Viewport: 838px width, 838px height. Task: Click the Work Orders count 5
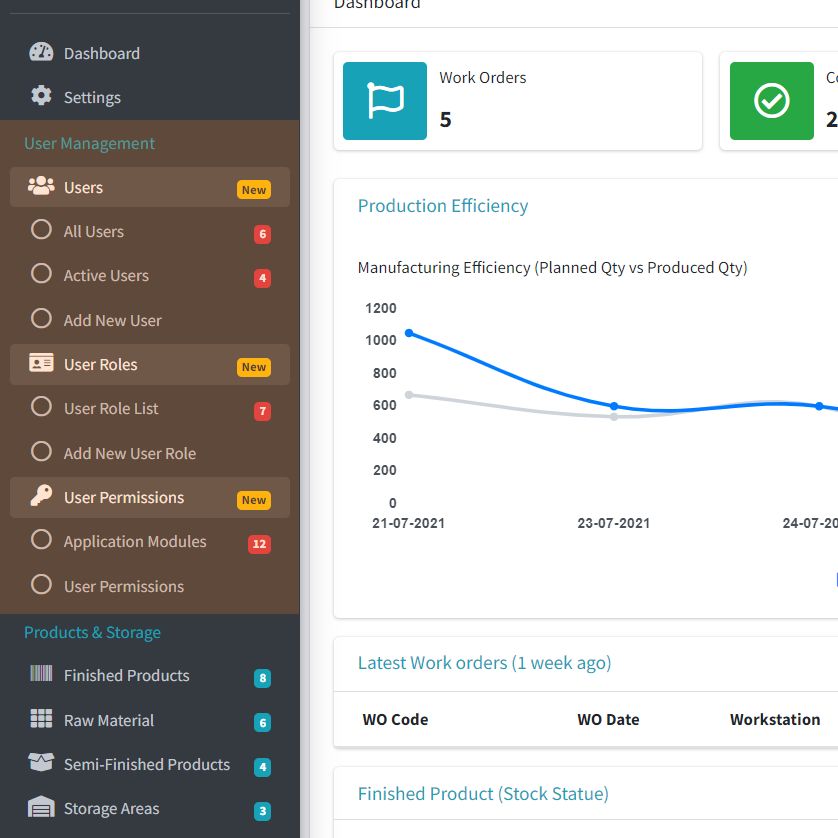tap(446, 119)
